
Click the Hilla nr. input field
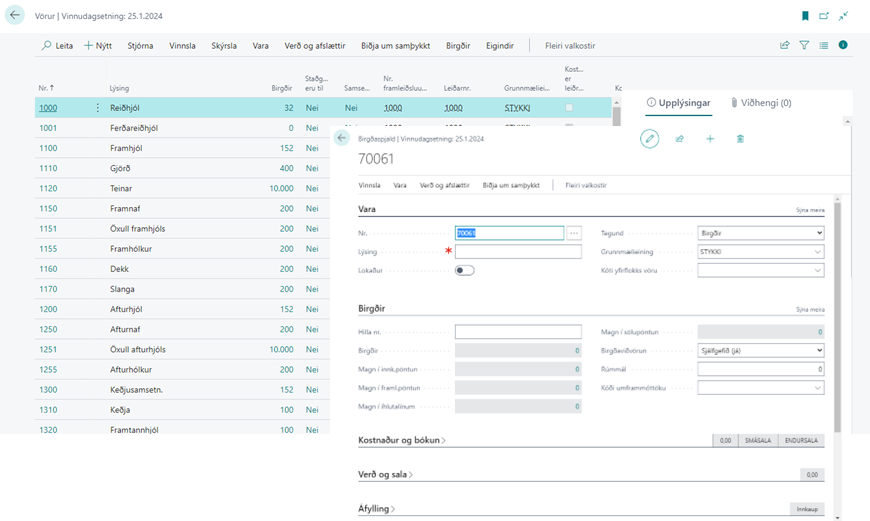pyautogui.click(x=517, y=332)
